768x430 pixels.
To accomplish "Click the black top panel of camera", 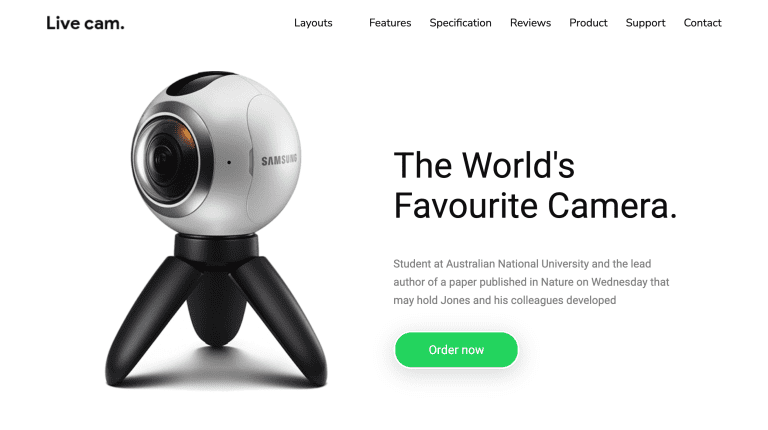I will click(x=201, y=82).
